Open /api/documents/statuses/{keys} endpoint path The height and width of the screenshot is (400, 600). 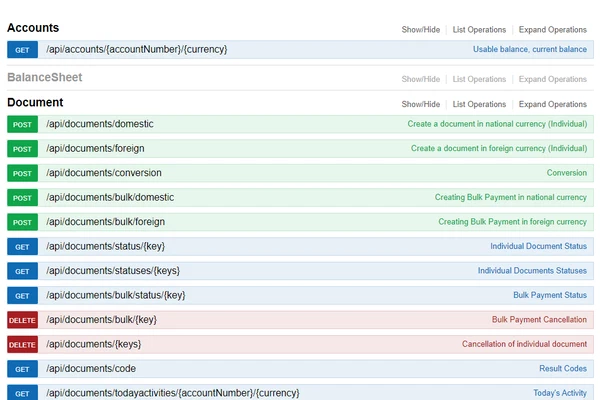pyautogui.click(x=113, y=271)
